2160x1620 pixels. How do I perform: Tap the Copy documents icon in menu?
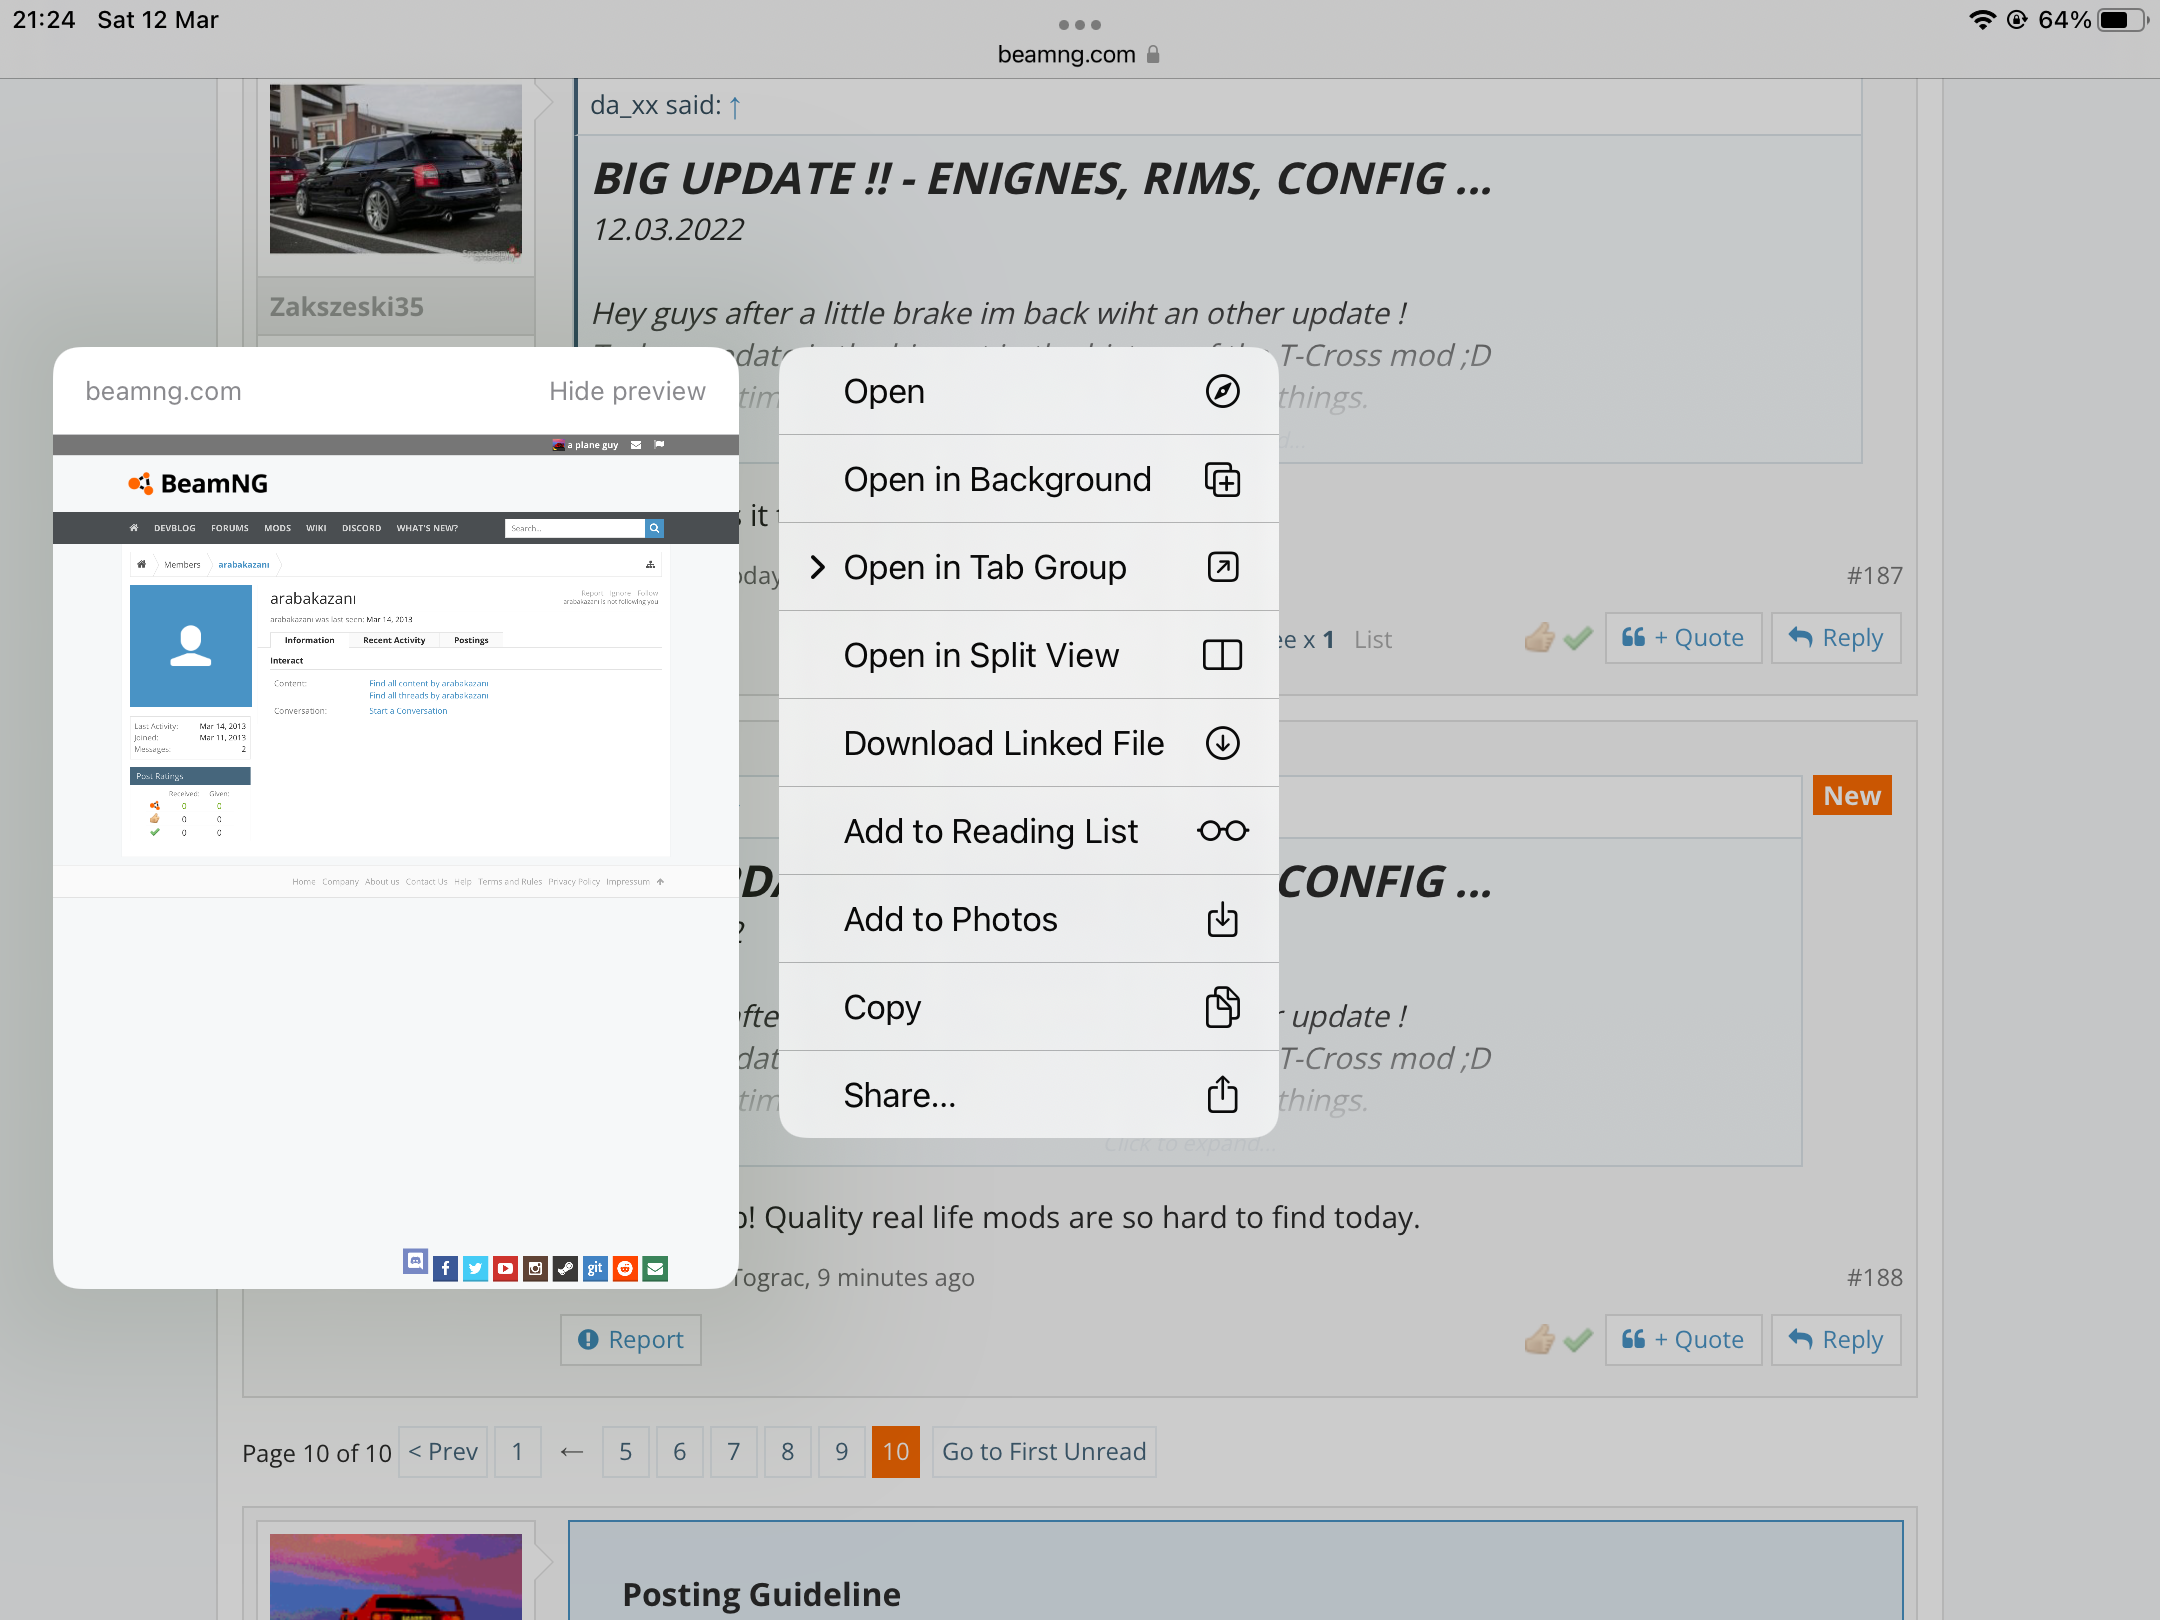pyautogui.click(x=1222, y=1007)
